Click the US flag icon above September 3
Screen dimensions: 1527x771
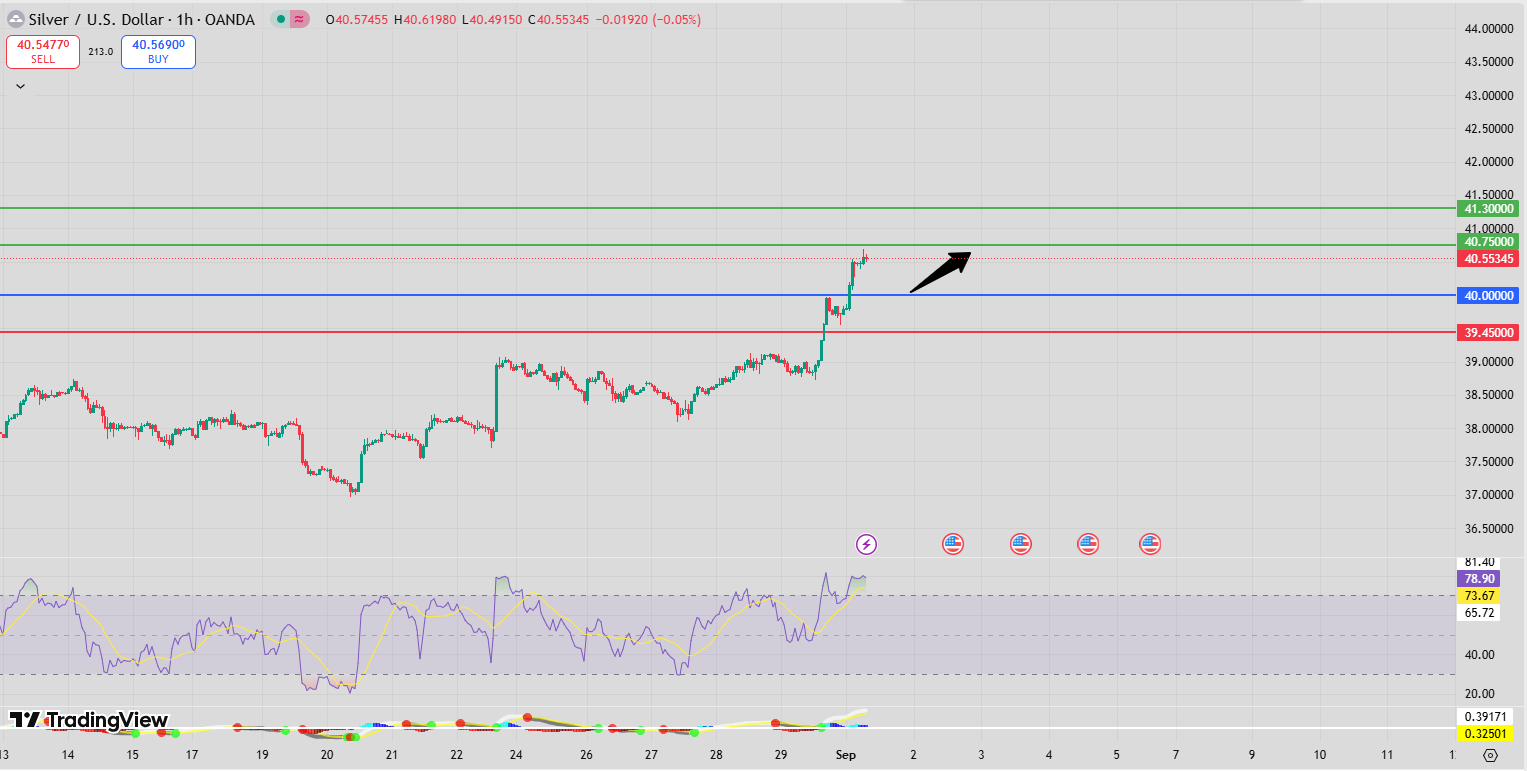tap(1020, 543)
